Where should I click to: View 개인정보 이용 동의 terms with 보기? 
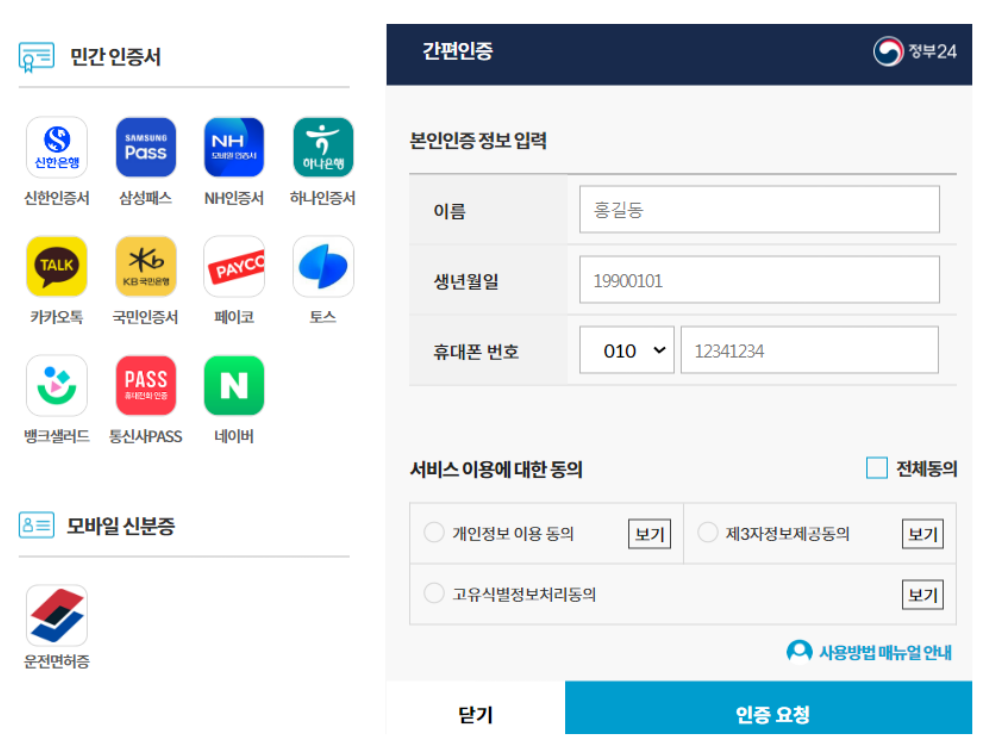pyautogui.click(x=650, y=534)
